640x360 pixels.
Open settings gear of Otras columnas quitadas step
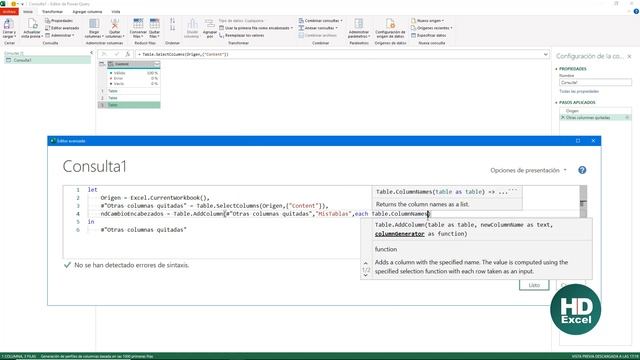[x=627, y=118]
